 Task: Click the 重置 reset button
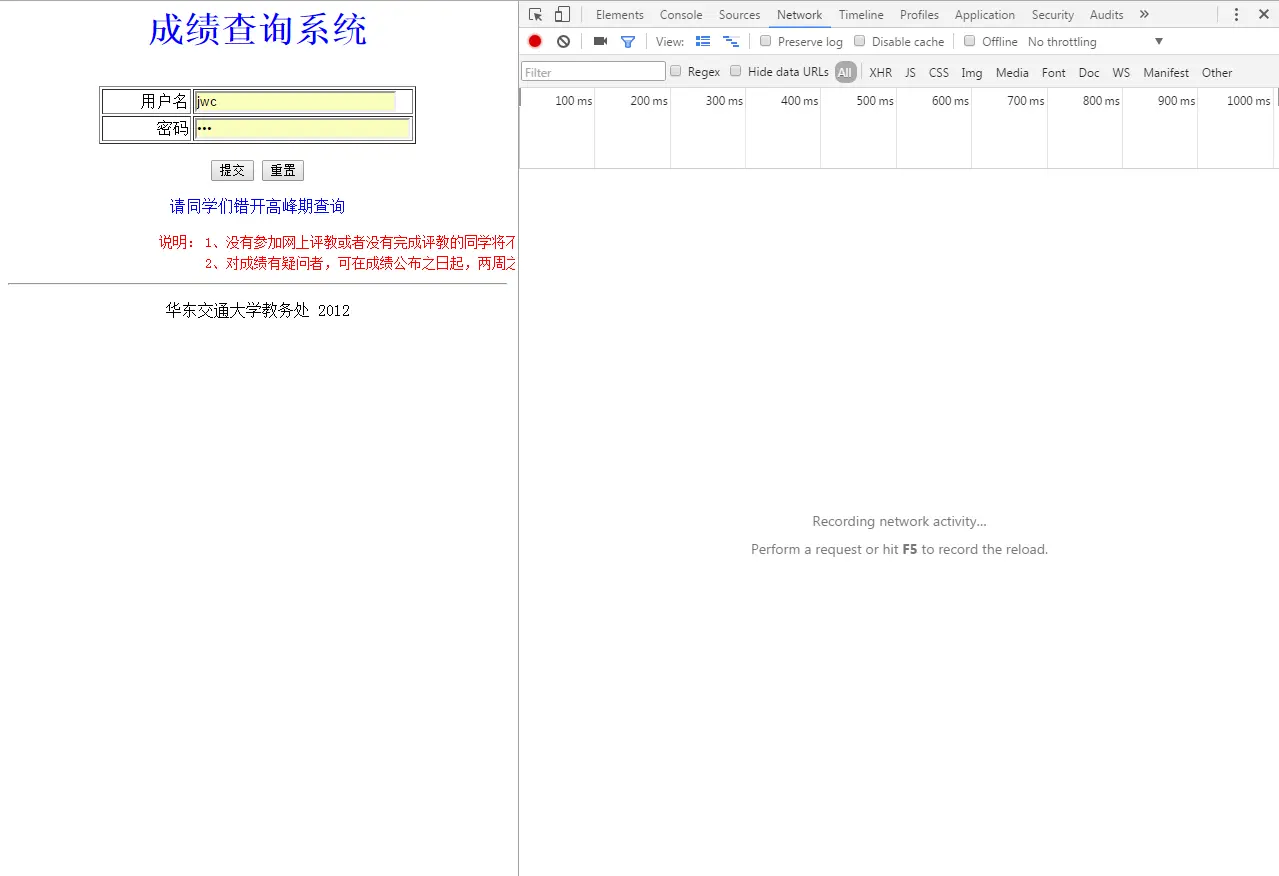tap(282, 170)
